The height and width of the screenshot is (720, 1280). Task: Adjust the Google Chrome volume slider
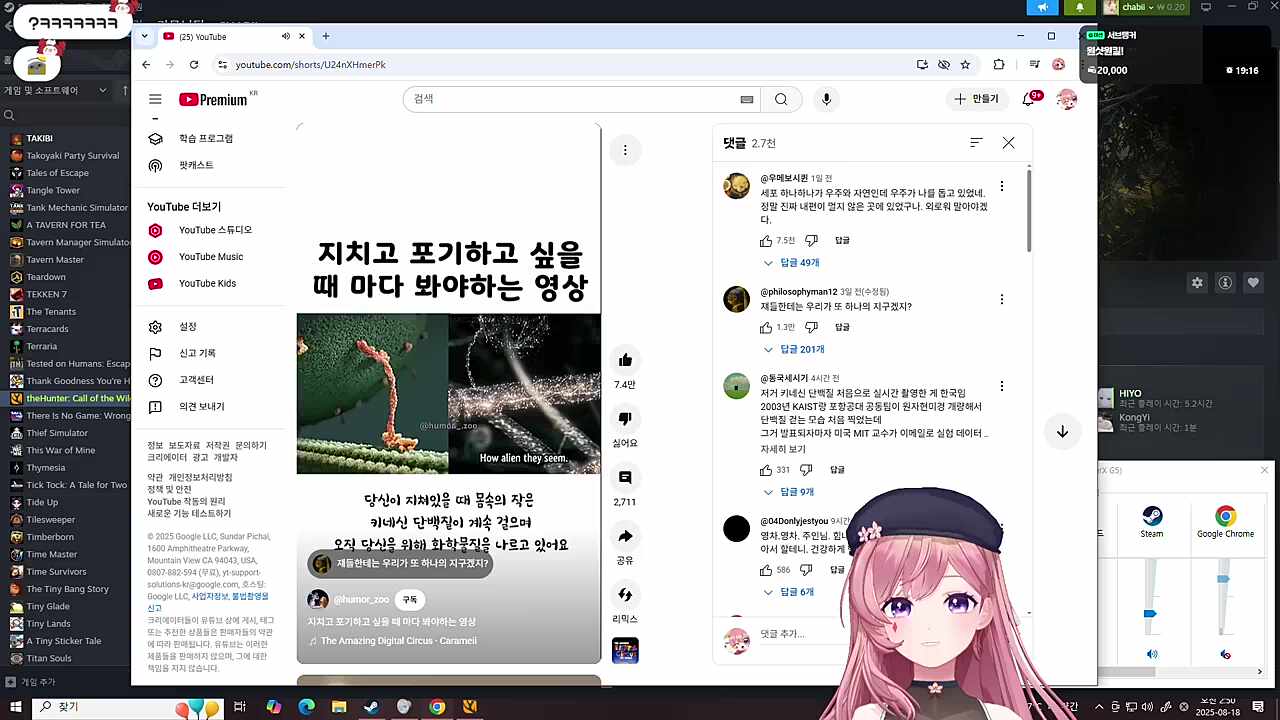coord(1223,579)
